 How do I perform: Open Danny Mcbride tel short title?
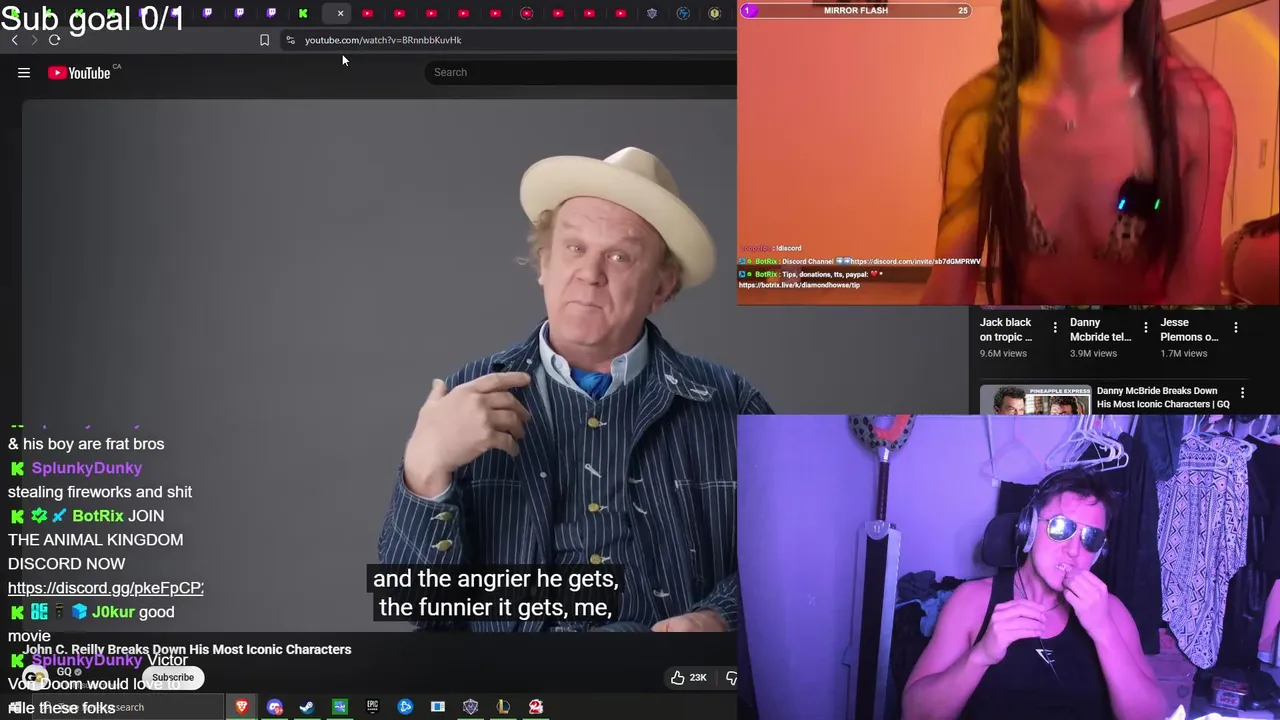click(x=1100, y=329)
